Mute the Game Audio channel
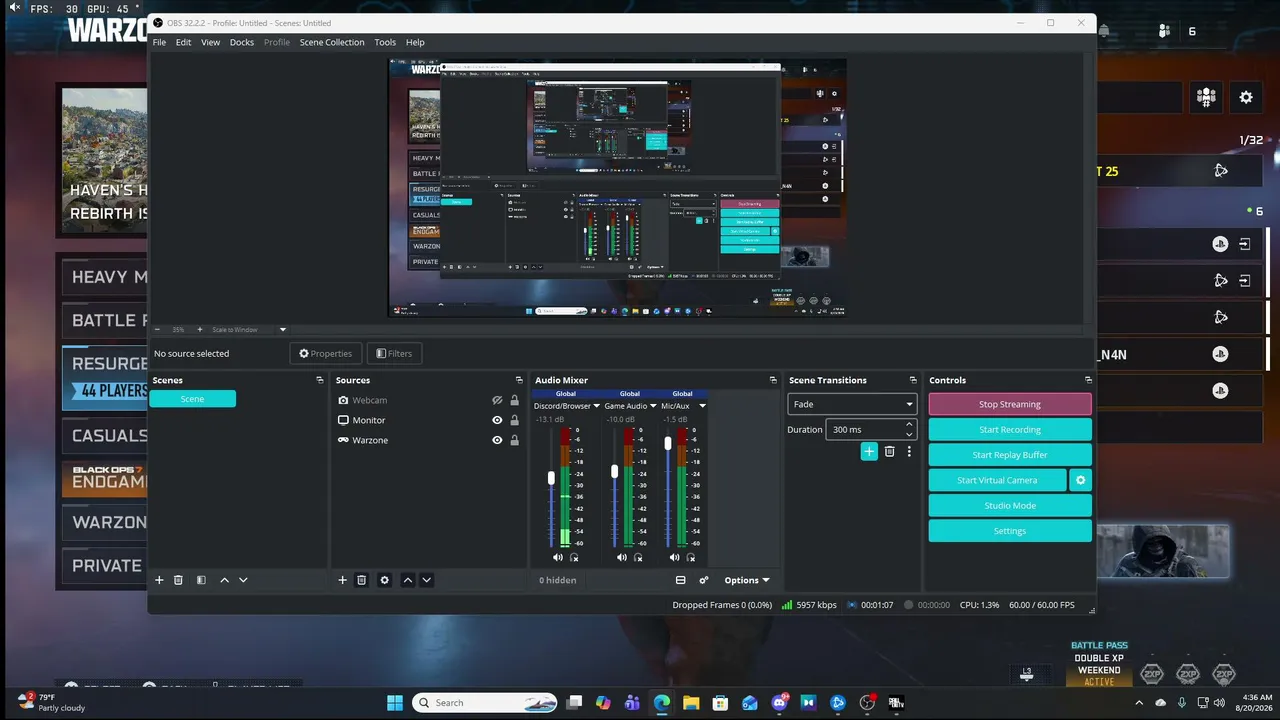 point(621,557)
